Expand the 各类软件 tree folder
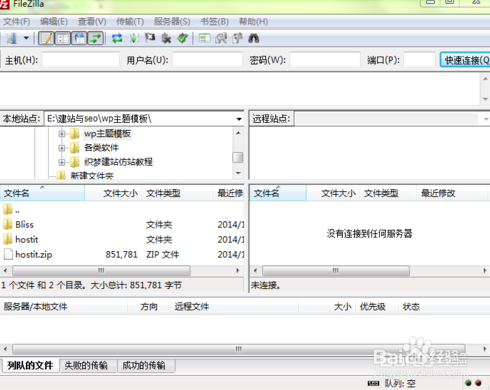The width and height of the screenshot is (490, 390). click(x=62, y=148)
